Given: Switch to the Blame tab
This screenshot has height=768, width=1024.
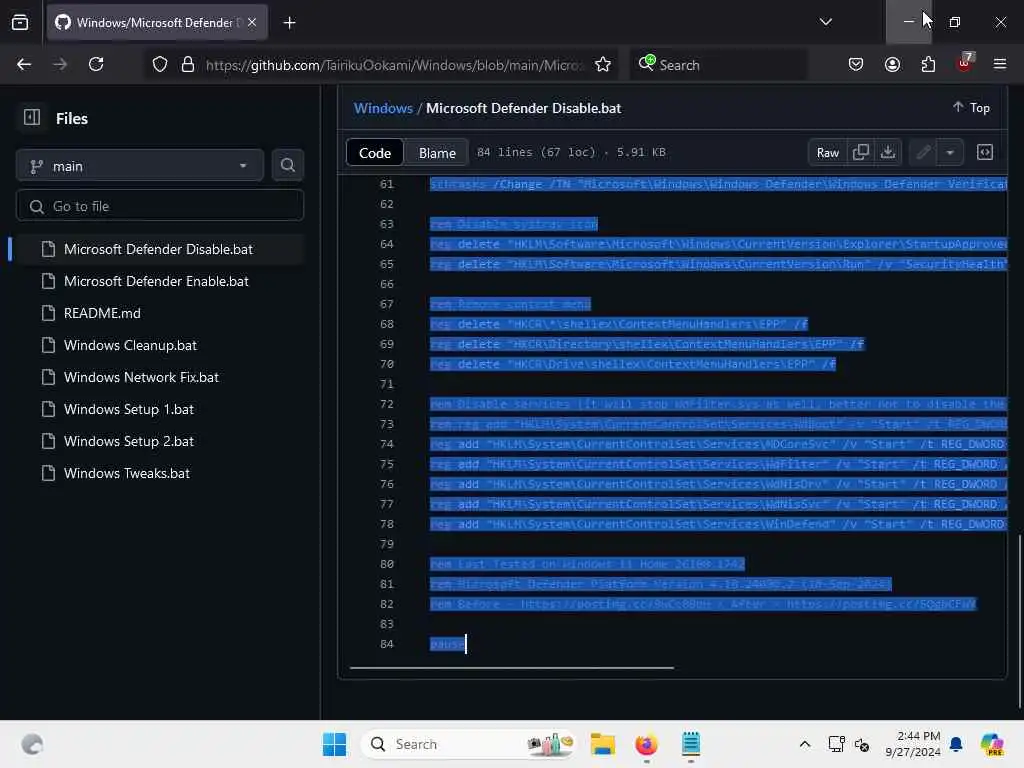Looking at the screenshot, I should (x=437, y=153).
